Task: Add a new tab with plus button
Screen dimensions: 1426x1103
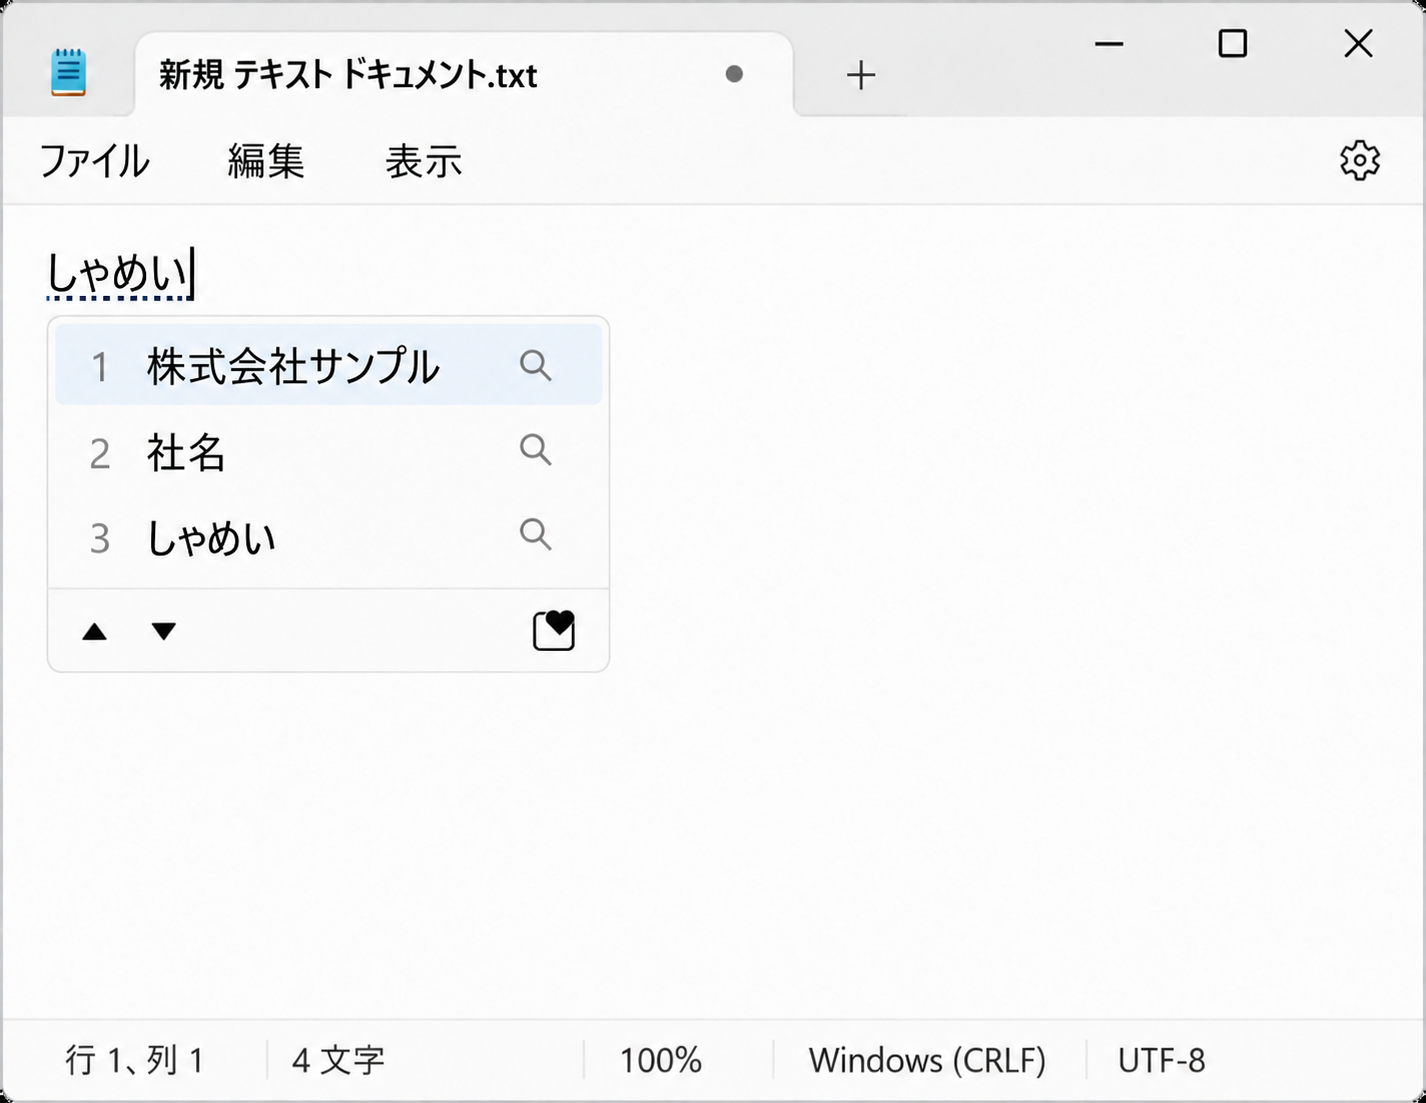Action: click(860, 75)
